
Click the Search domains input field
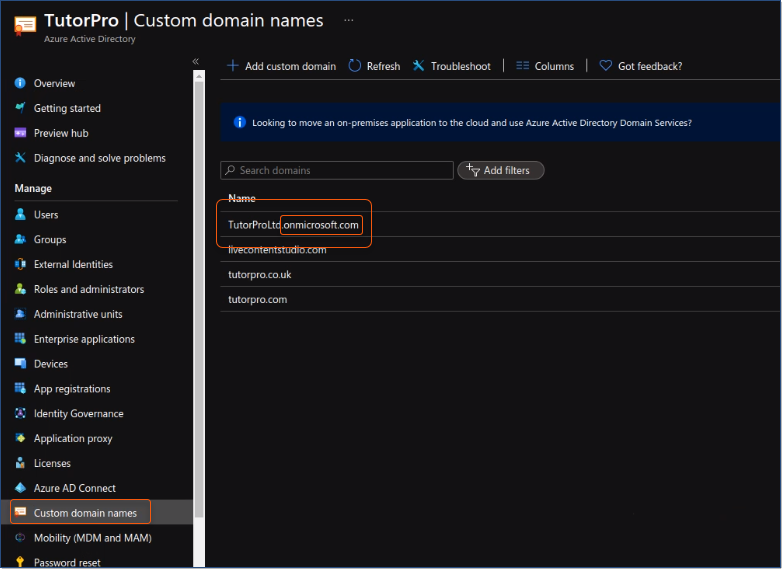(337, 170)
